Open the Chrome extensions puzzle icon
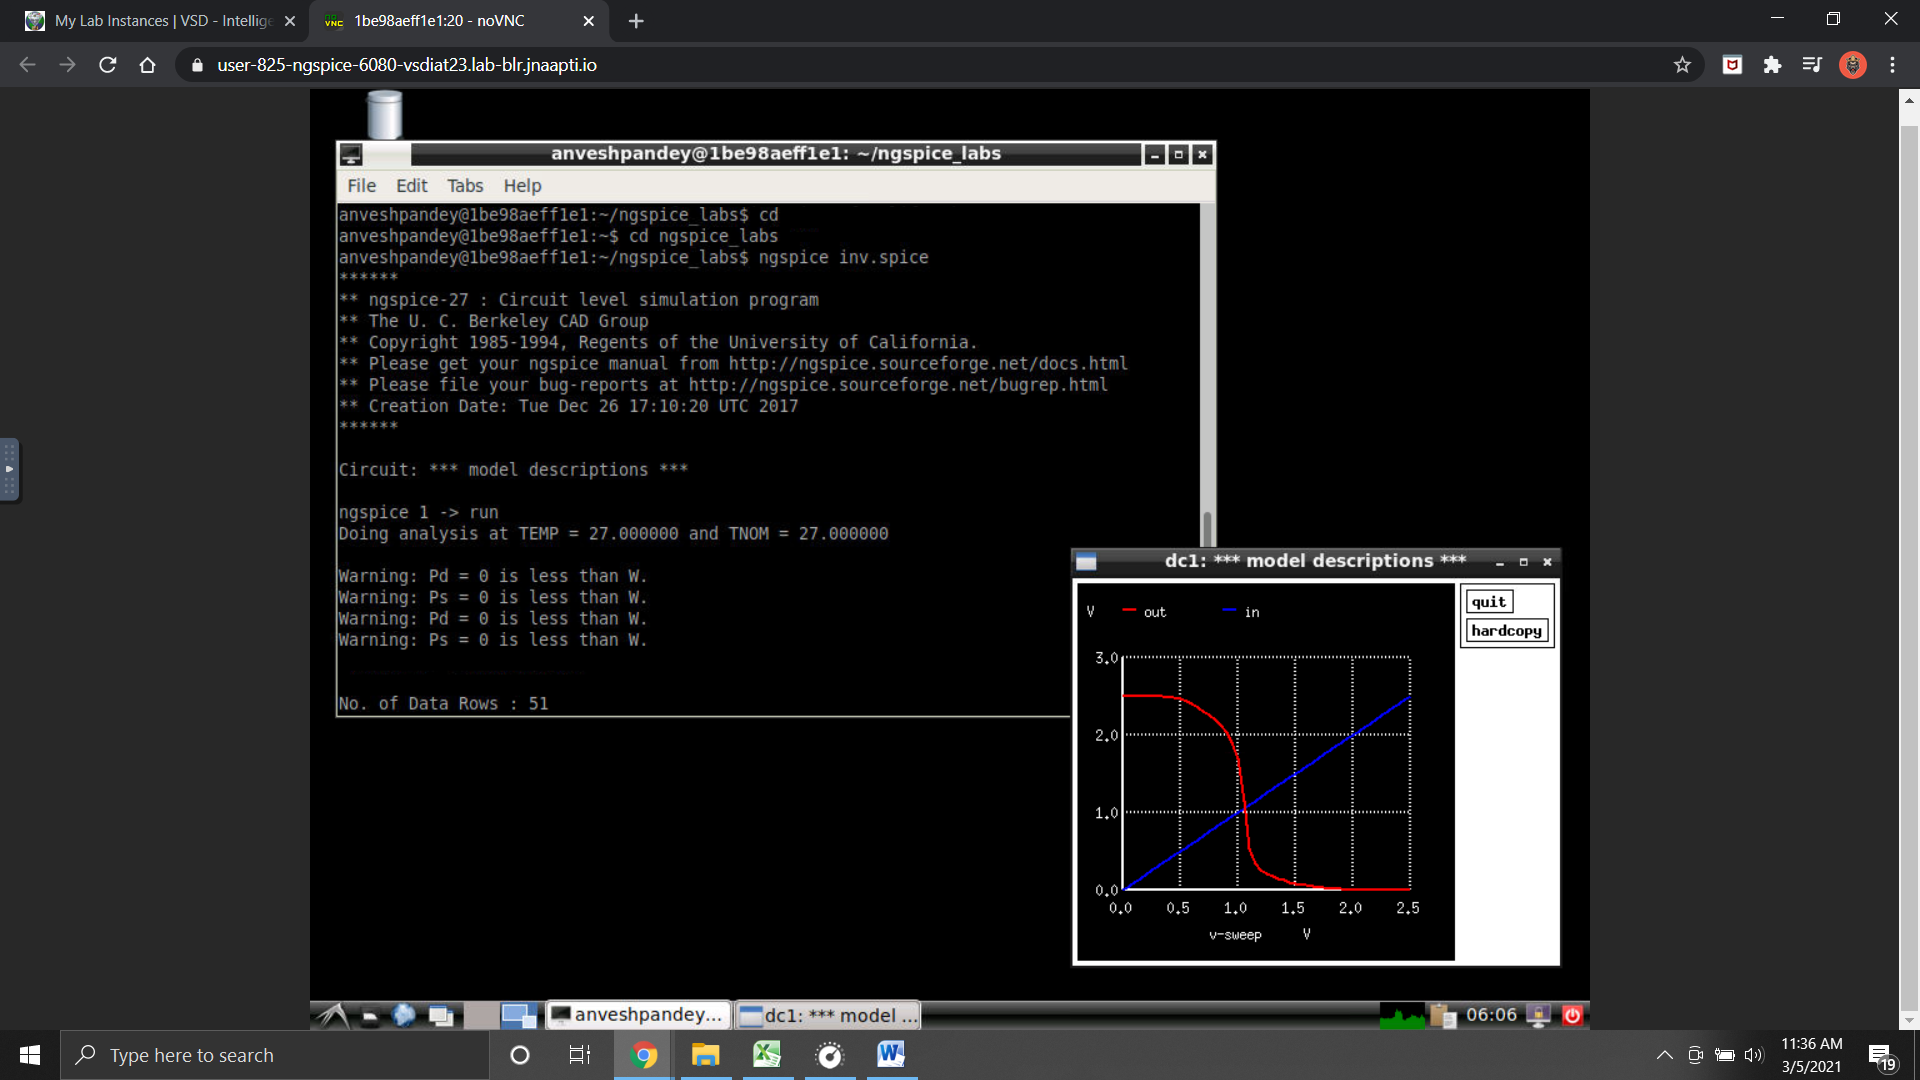This screenshot has height=1080, width=1920. pos(1772,65)
